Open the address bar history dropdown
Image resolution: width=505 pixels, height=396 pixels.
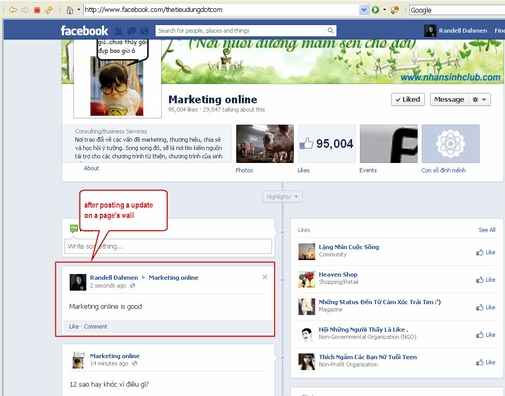tap(363, 10)
